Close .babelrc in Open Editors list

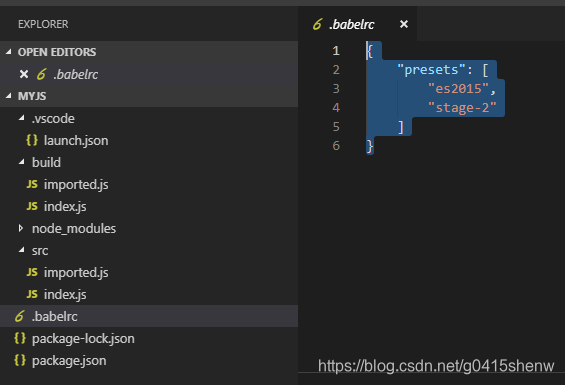pyautogui.click(x=24, y=74)
